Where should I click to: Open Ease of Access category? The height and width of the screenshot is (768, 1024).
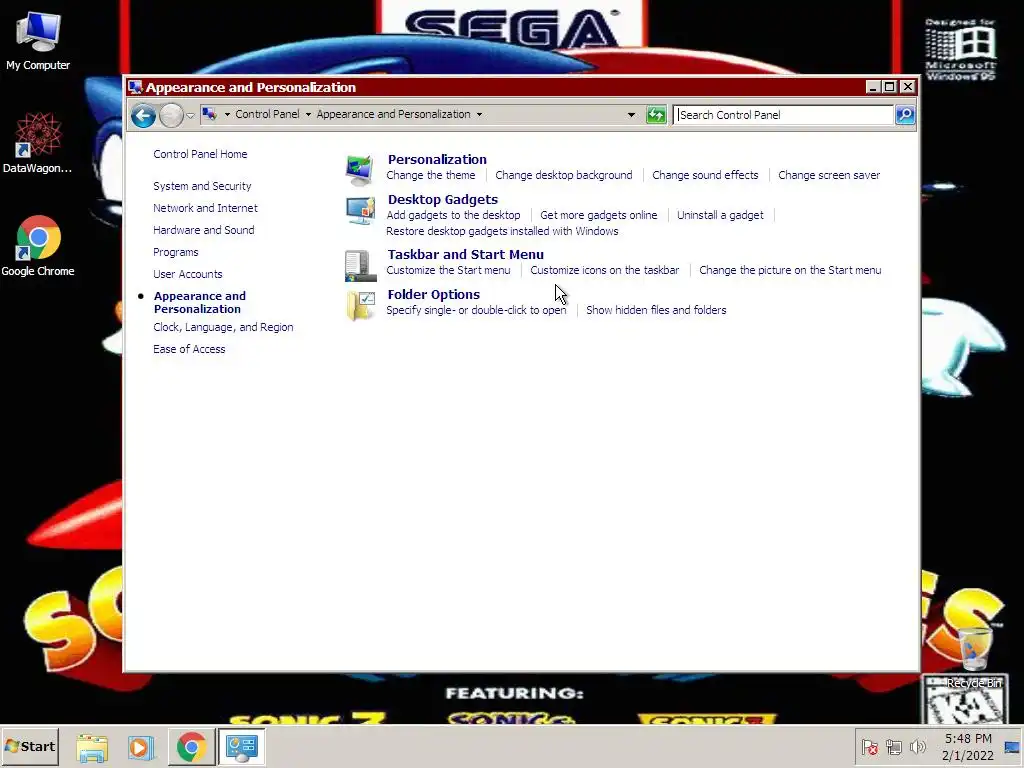(189, 349)
